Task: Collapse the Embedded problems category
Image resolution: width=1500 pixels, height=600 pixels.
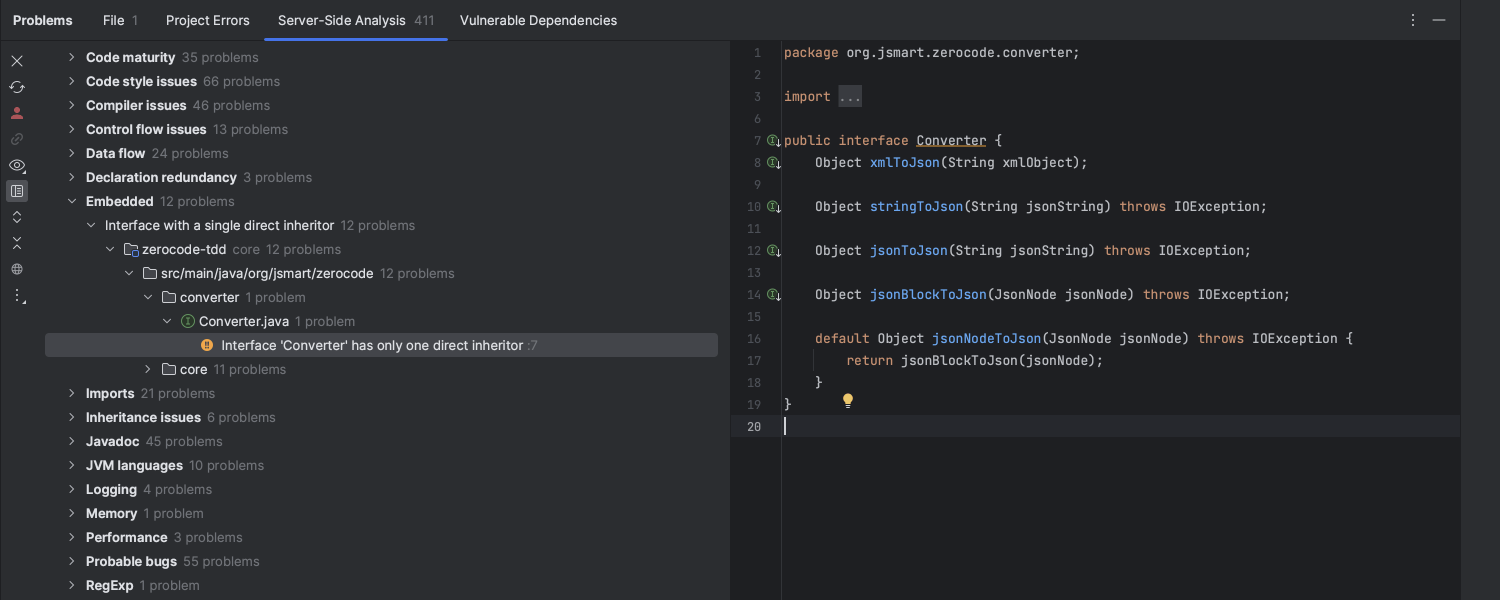Action: tap(72, 202)
